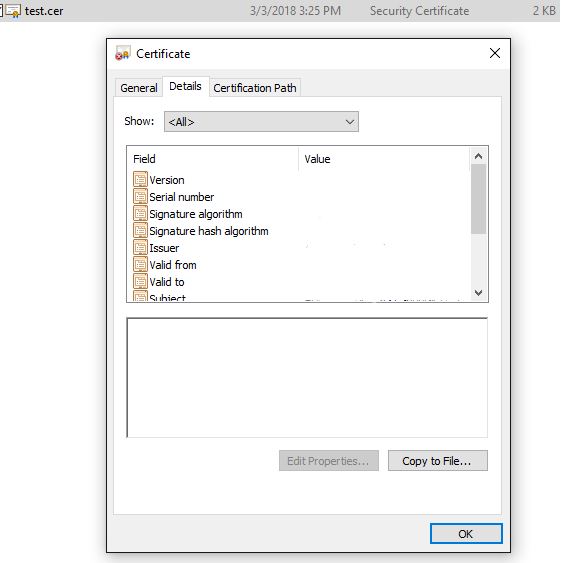Click the Valid from field icon
561x563 pixels.
point(140,265)
